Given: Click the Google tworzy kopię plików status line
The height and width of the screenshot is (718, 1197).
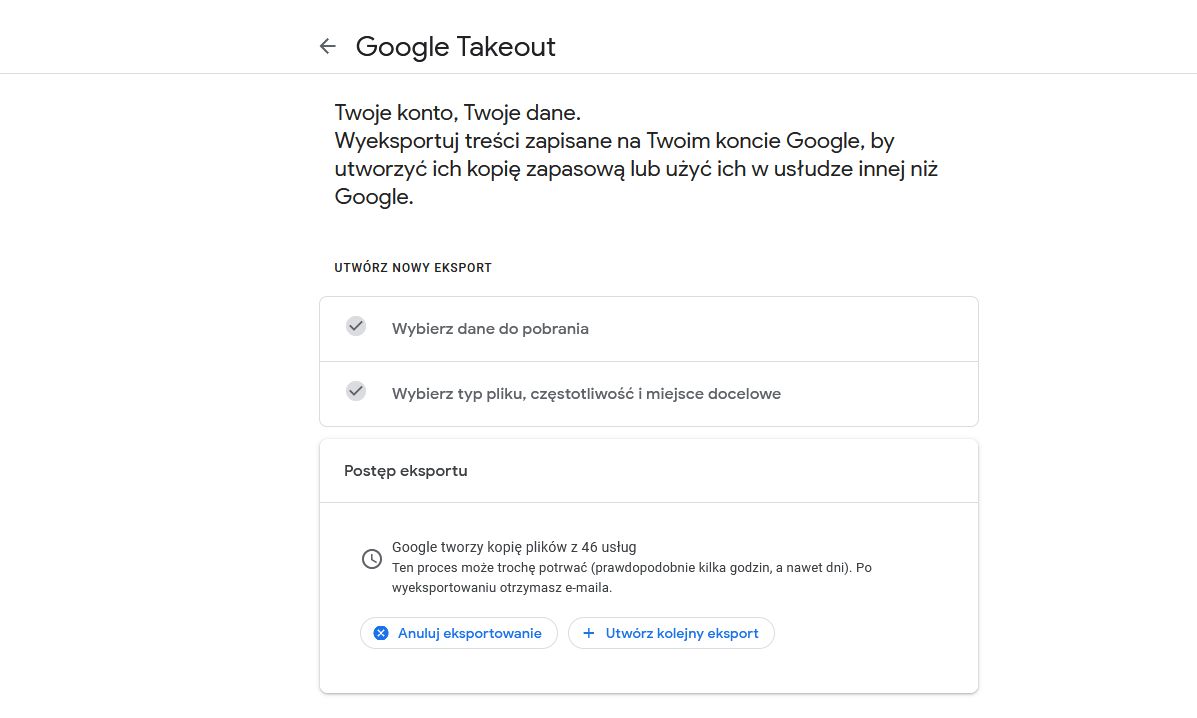Looking at the screenshot, I should pyautogui.click(x=514, y=547).
